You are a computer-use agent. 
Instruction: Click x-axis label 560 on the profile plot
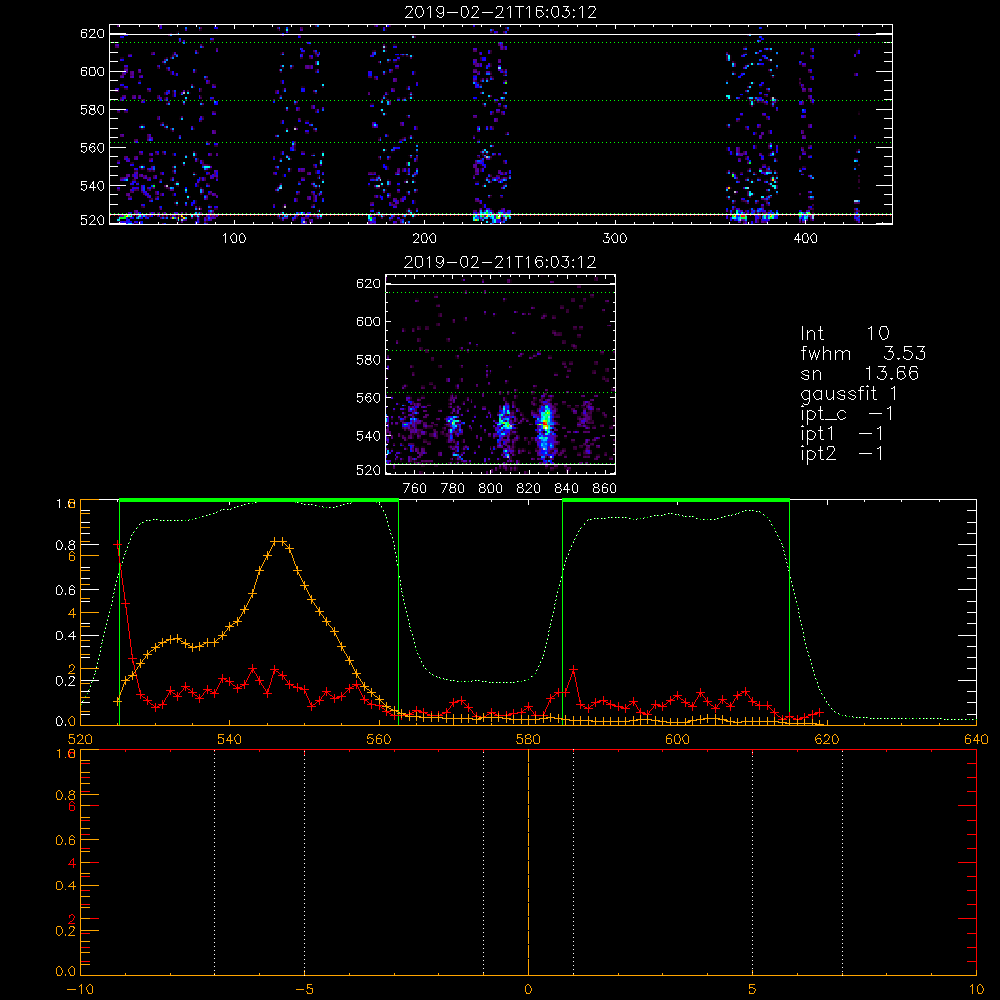click(x=379, y=739)
